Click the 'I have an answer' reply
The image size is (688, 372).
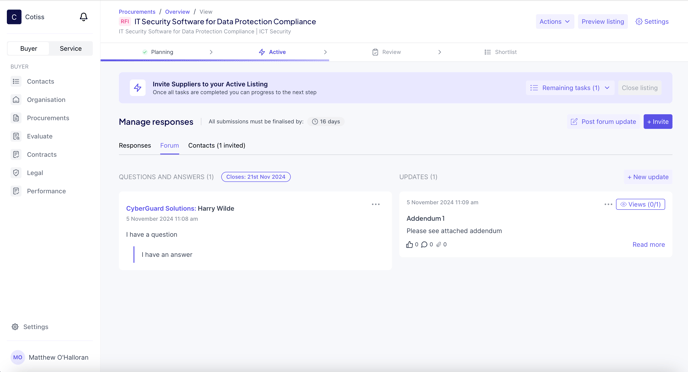point(167,254)
